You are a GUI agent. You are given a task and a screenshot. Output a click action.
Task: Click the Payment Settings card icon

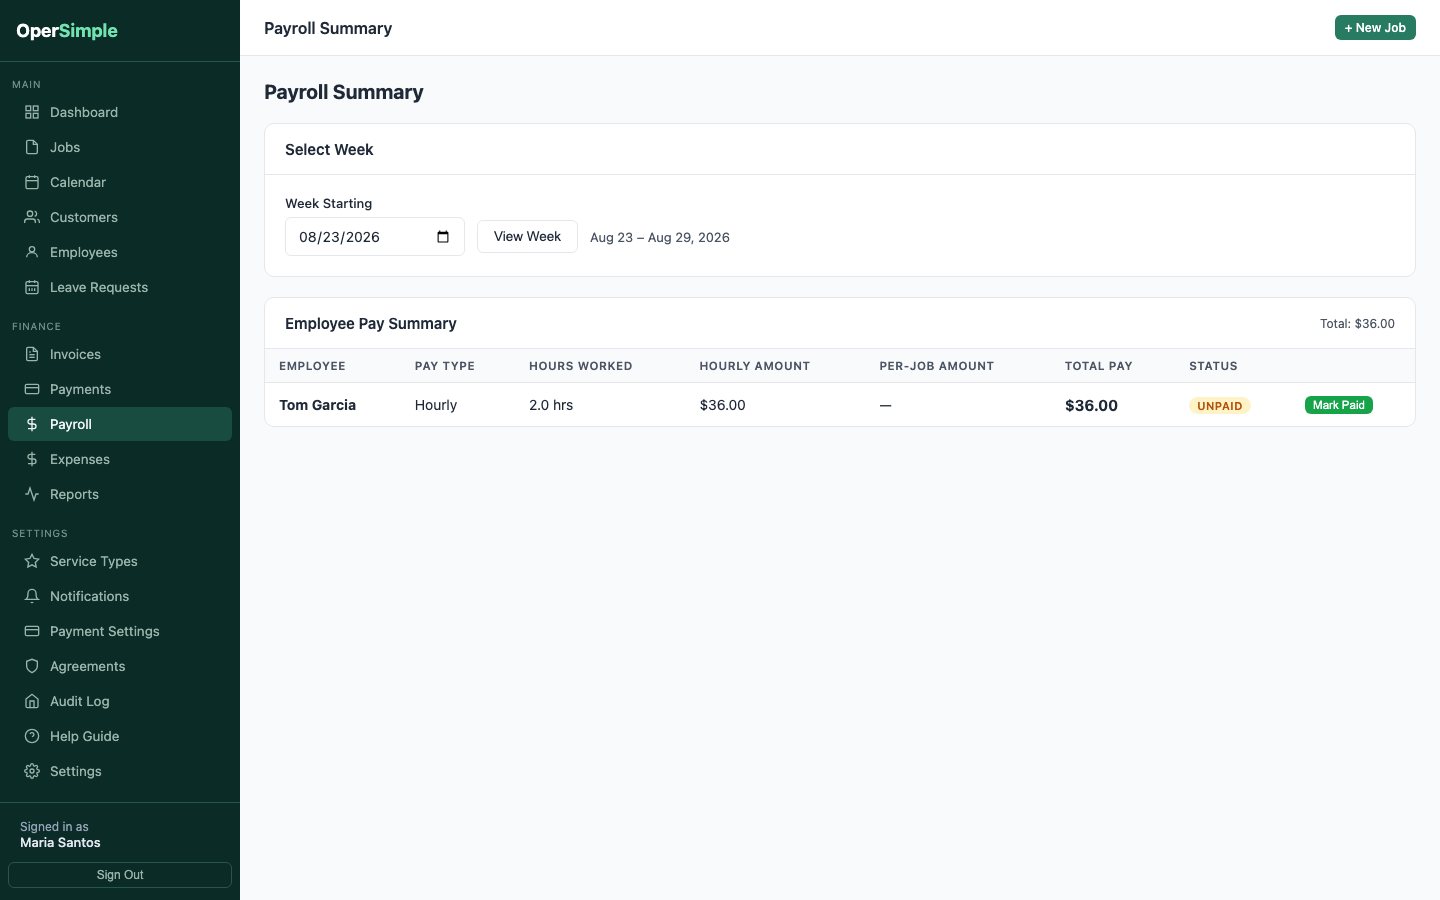(x=32, y=631)
